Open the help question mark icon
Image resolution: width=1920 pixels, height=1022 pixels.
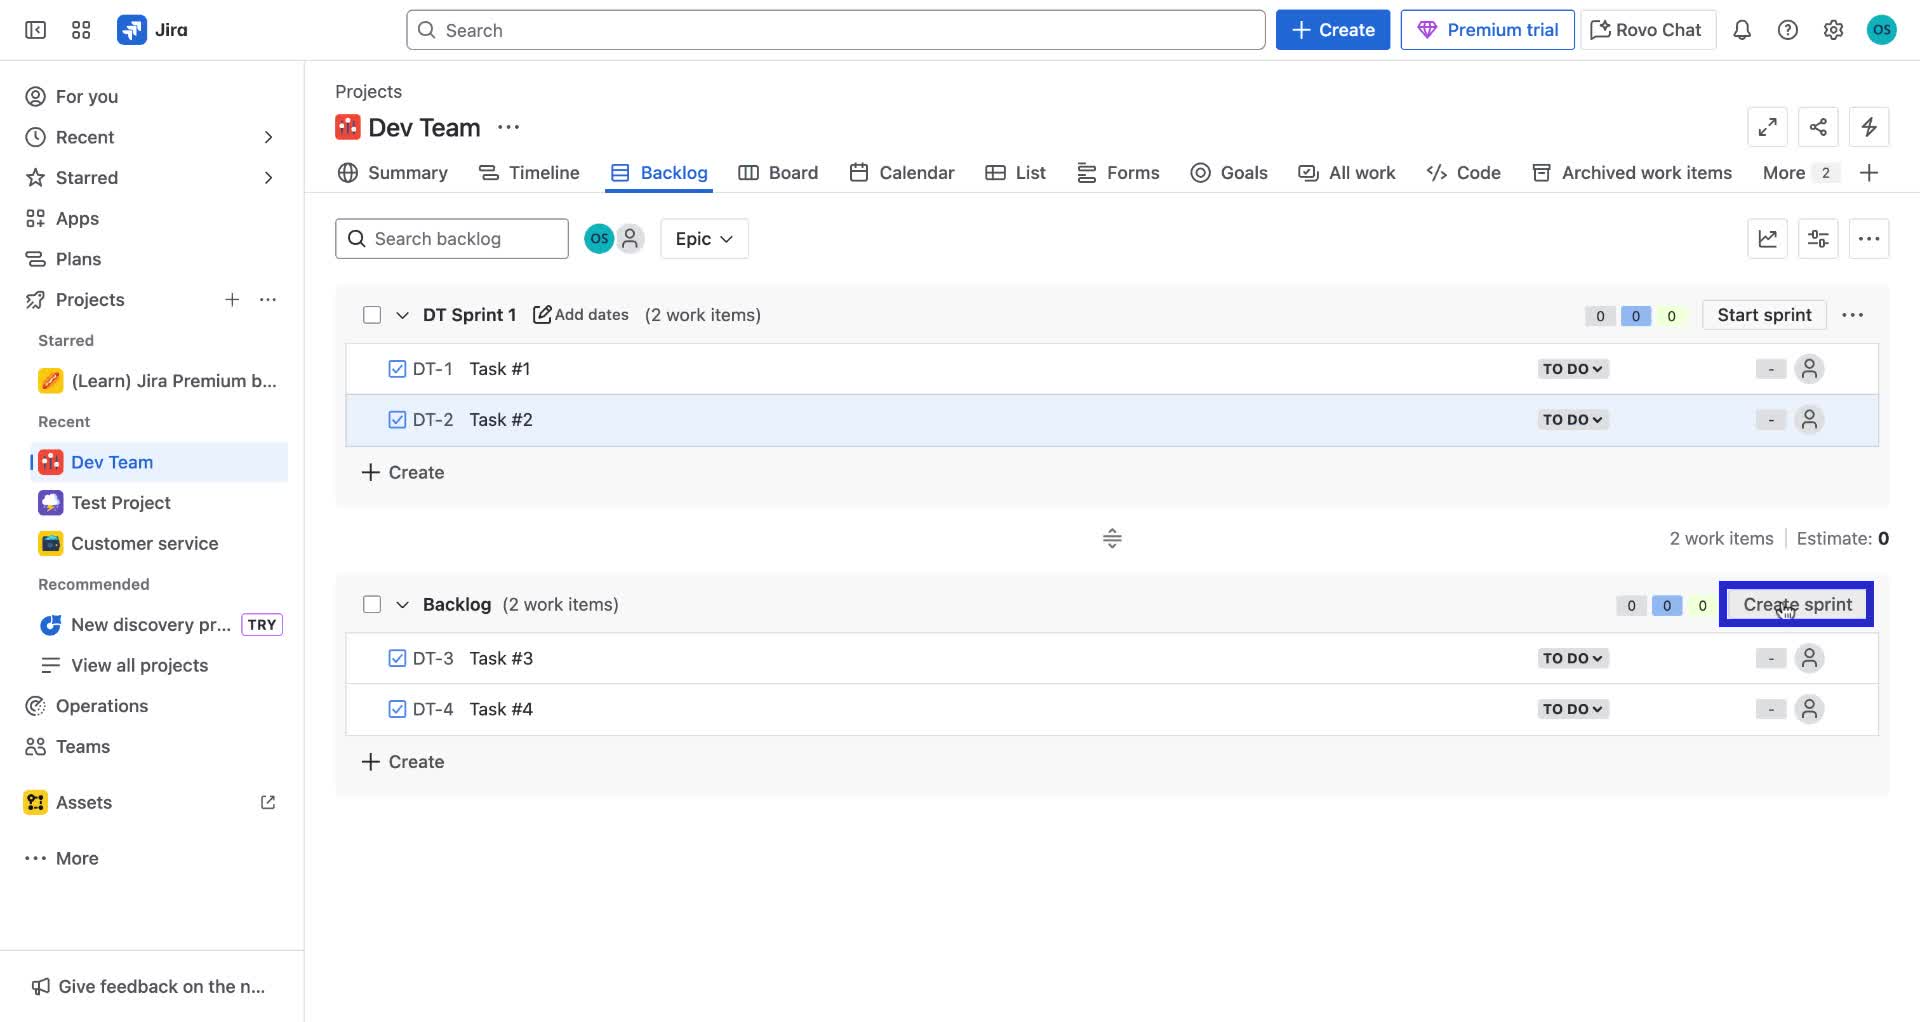1789,30
